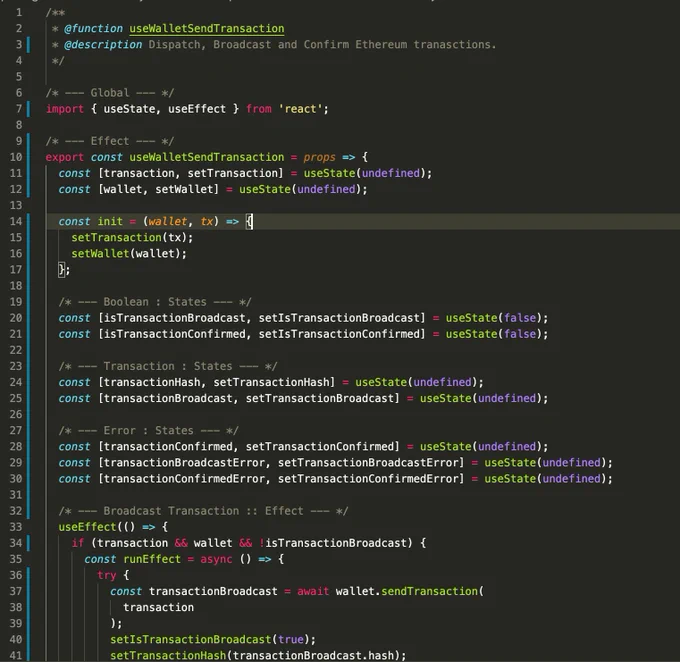
Task: Click the await keyword on line 37
Action: (x=313, y=591)
